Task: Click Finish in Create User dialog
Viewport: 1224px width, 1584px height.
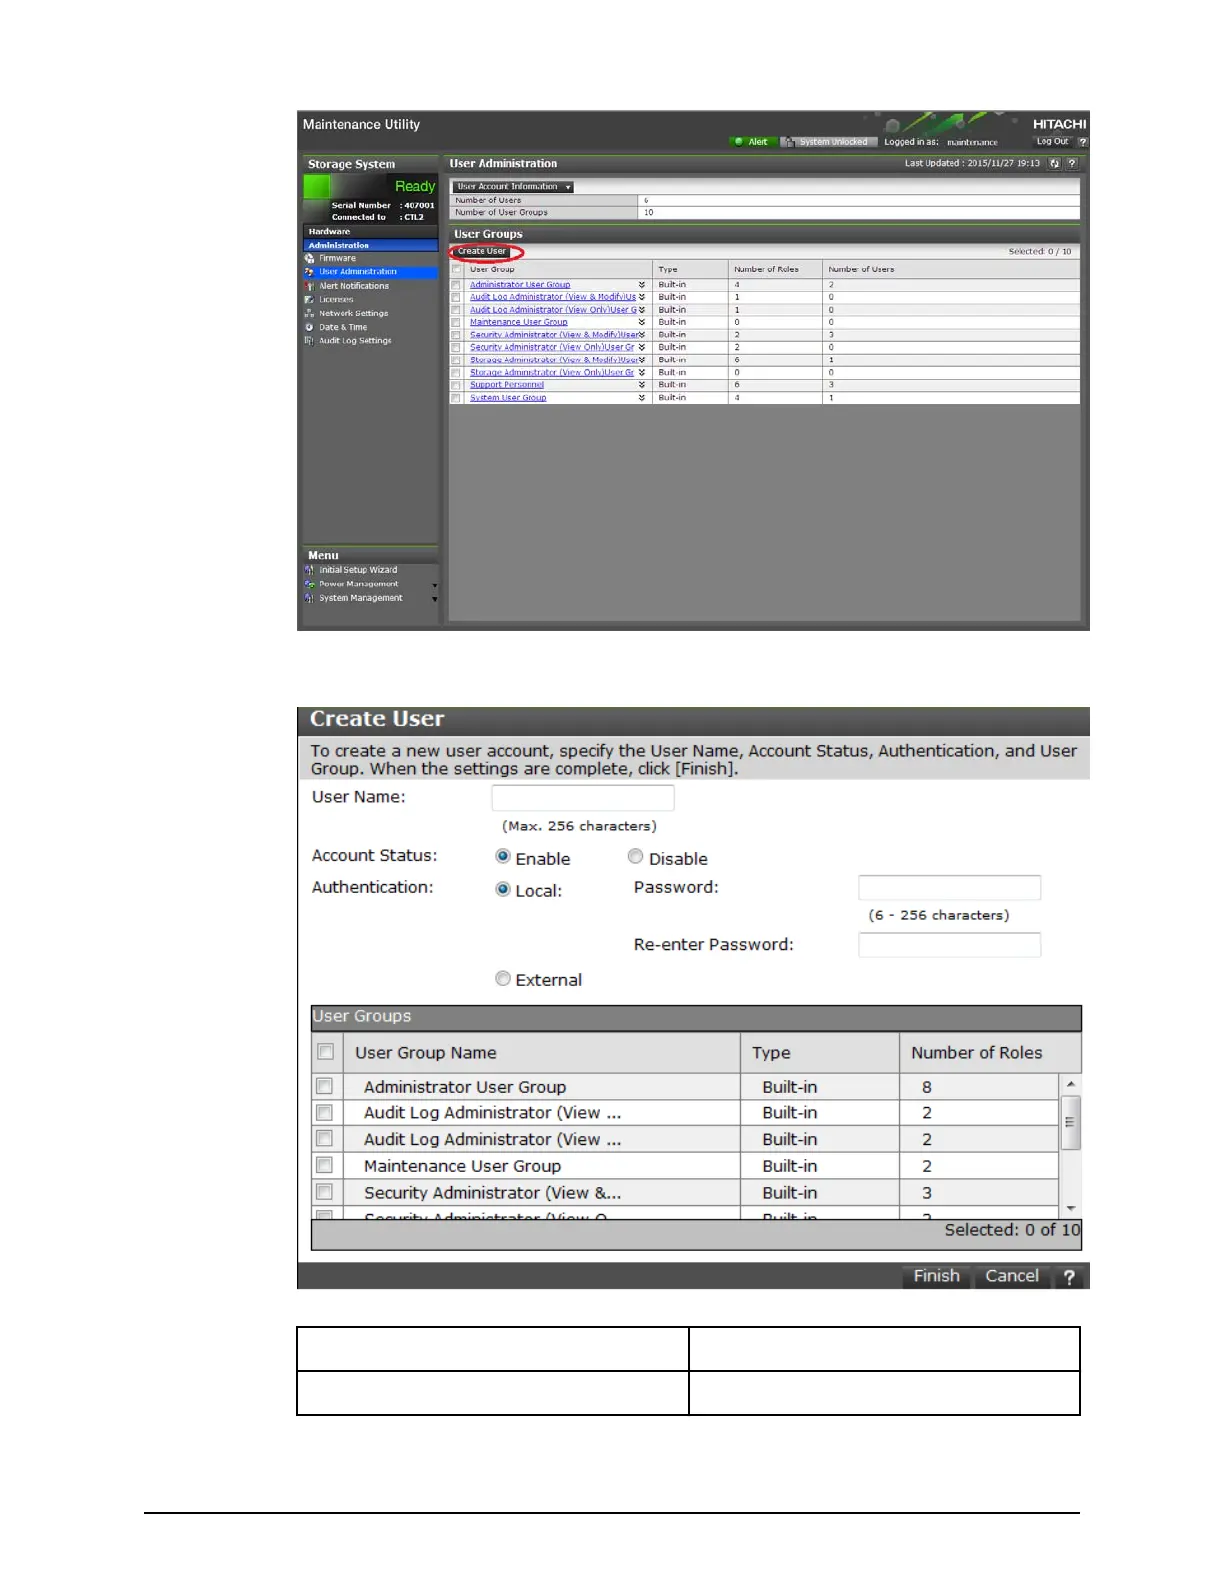Action: [936, 1277]
